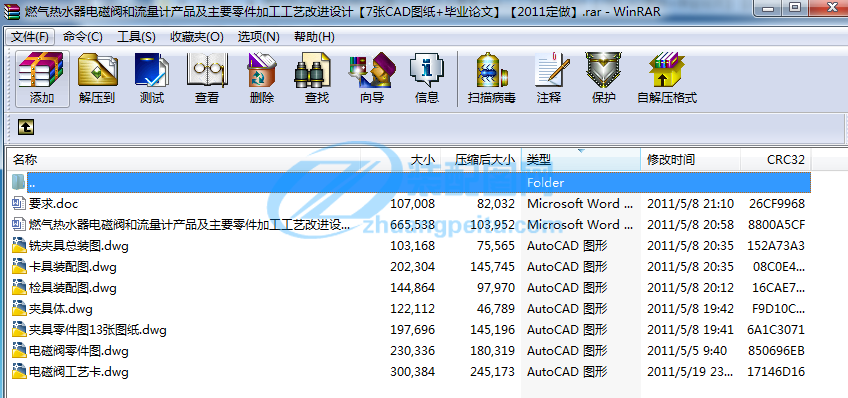This screenshot has width=848, height=398.
Task: Click DWG icon beside 夹具零件图13张图纸.dwg
Action: [19, 329]
